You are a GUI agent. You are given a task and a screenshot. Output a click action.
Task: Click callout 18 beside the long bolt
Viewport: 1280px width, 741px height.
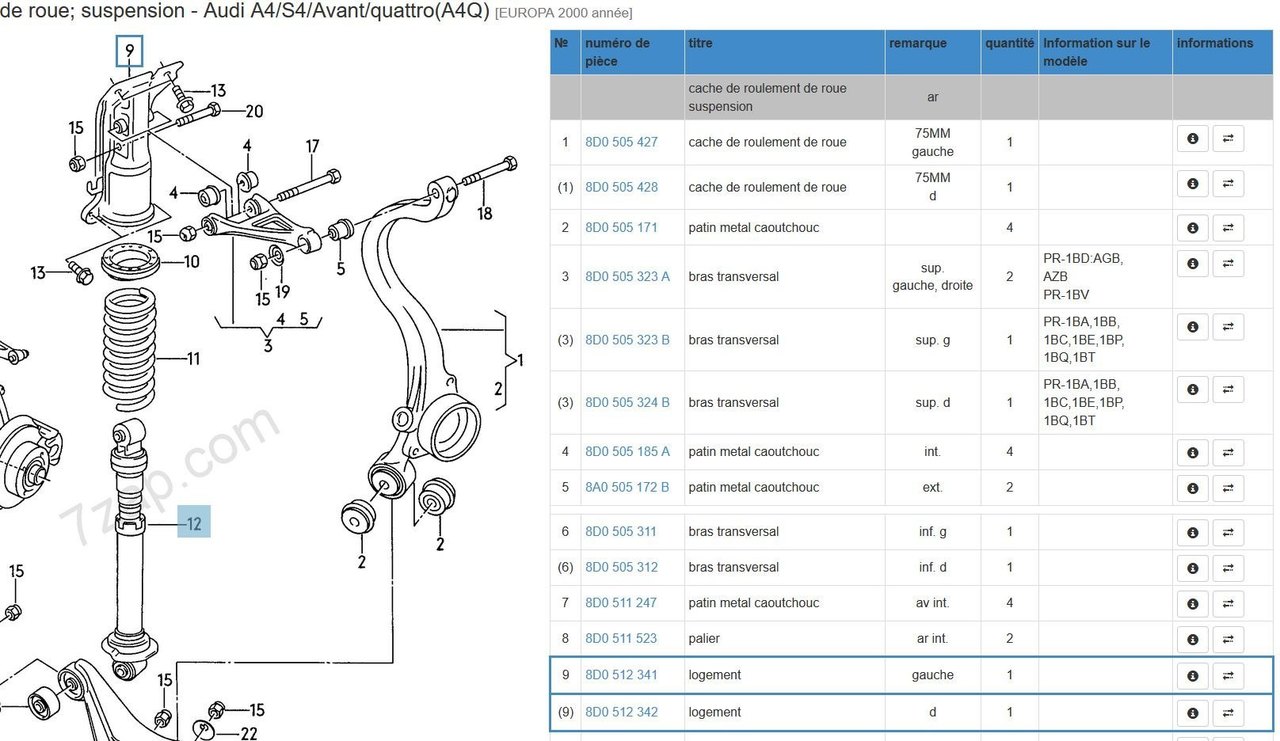click(484, 213)
